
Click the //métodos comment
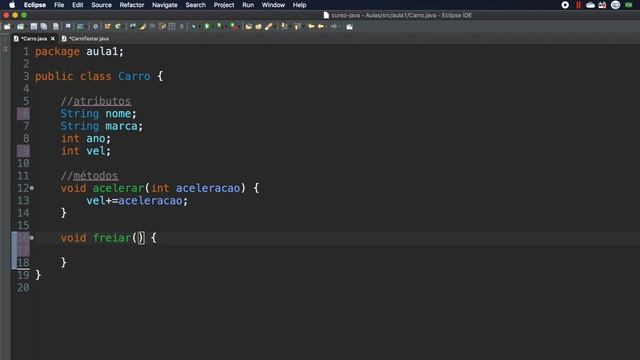tap(89, 176)
